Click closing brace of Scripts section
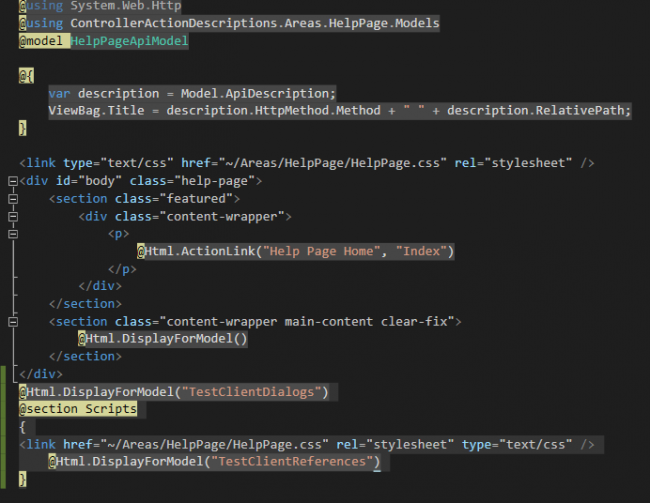The height and width of the screenshot is (503, 650). click(x=23, y=479)
